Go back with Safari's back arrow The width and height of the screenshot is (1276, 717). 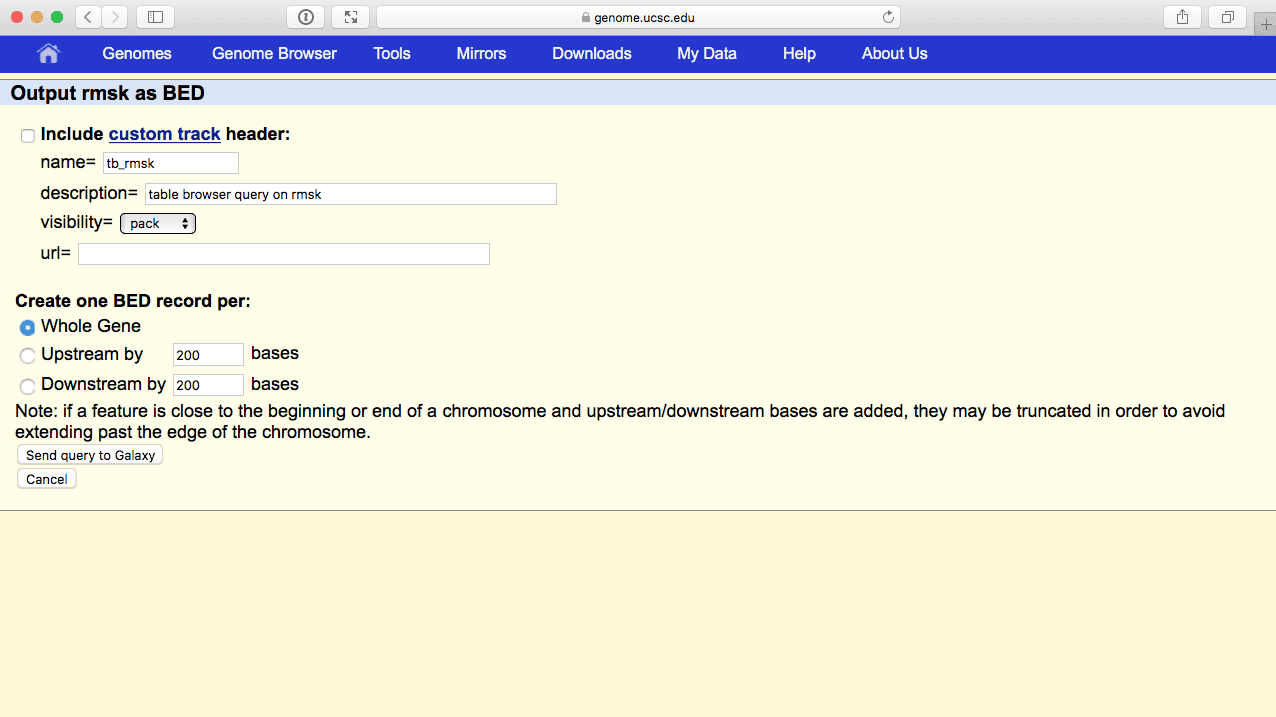pyautogui.click(x=89, y=17)
